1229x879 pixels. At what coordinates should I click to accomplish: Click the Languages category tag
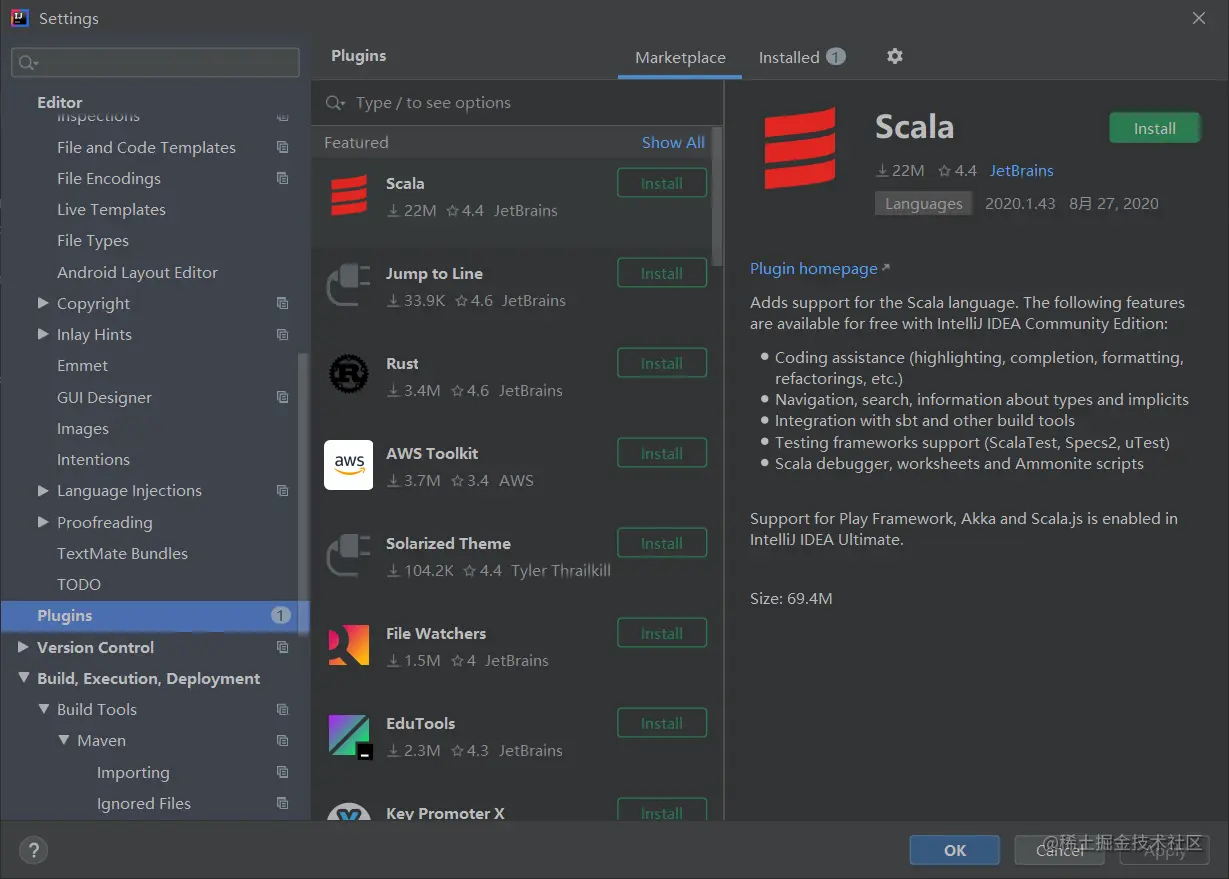point(923,203)
